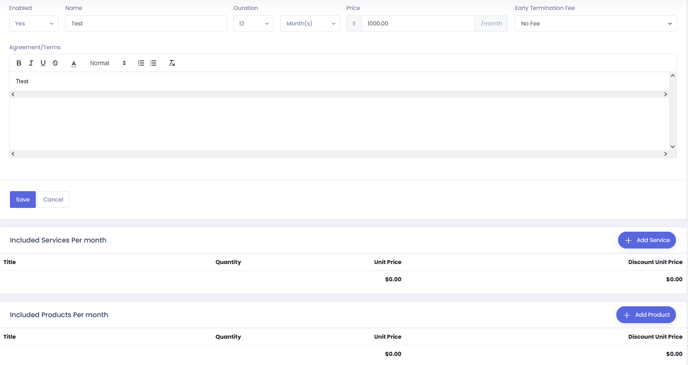Click the Products table Unit Price header
Image resolution: width=688 pixels, height=365 pixels.
click(x=387, y=336)
